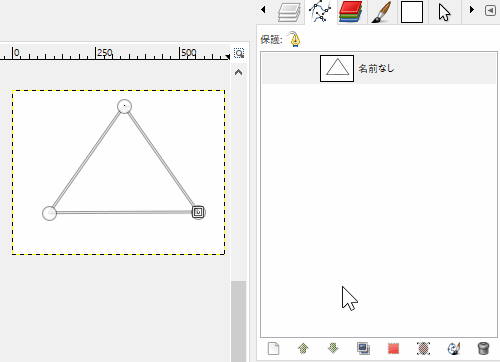The image size is (500, 362).
Task: Switch to the Layers tab
Action: (289, 12)
